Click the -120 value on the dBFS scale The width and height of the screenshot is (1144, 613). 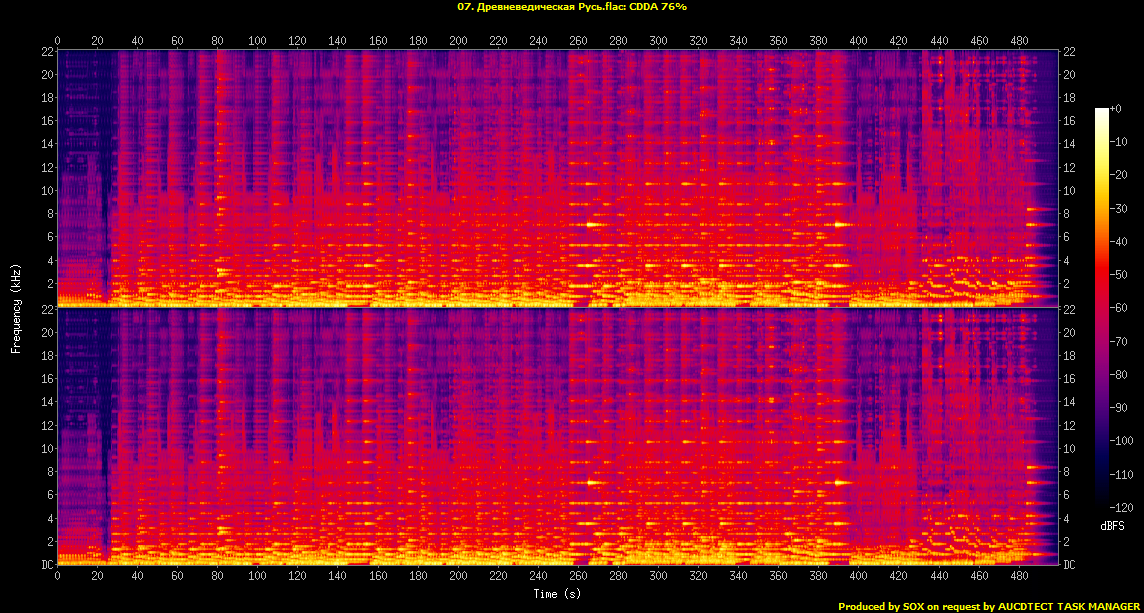[1125, 508]
